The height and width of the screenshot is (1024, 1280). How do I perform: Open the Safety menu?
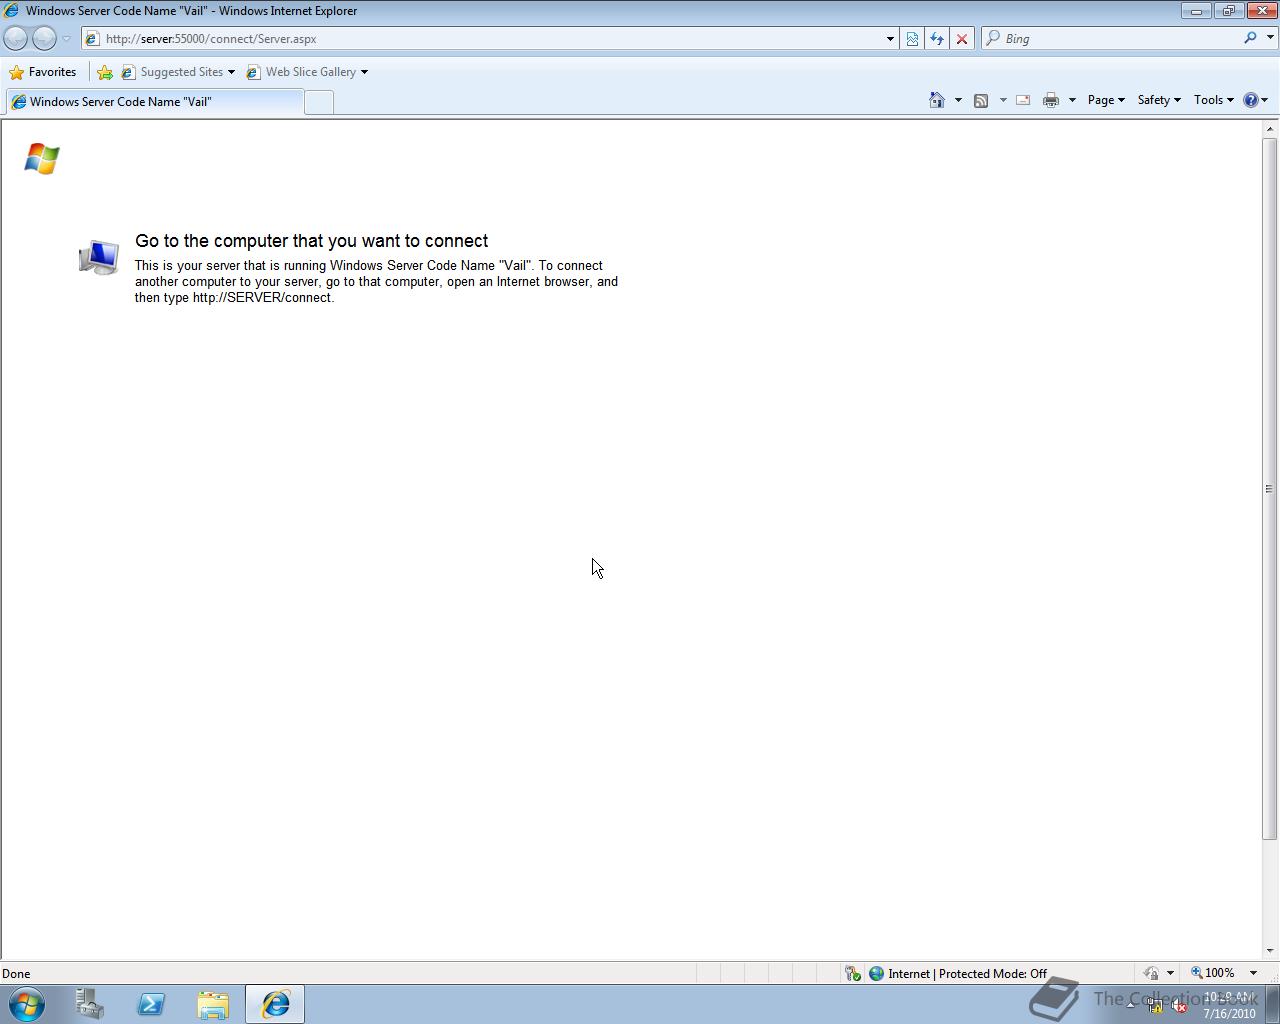pyautogui.click(x=1159, y=100)
